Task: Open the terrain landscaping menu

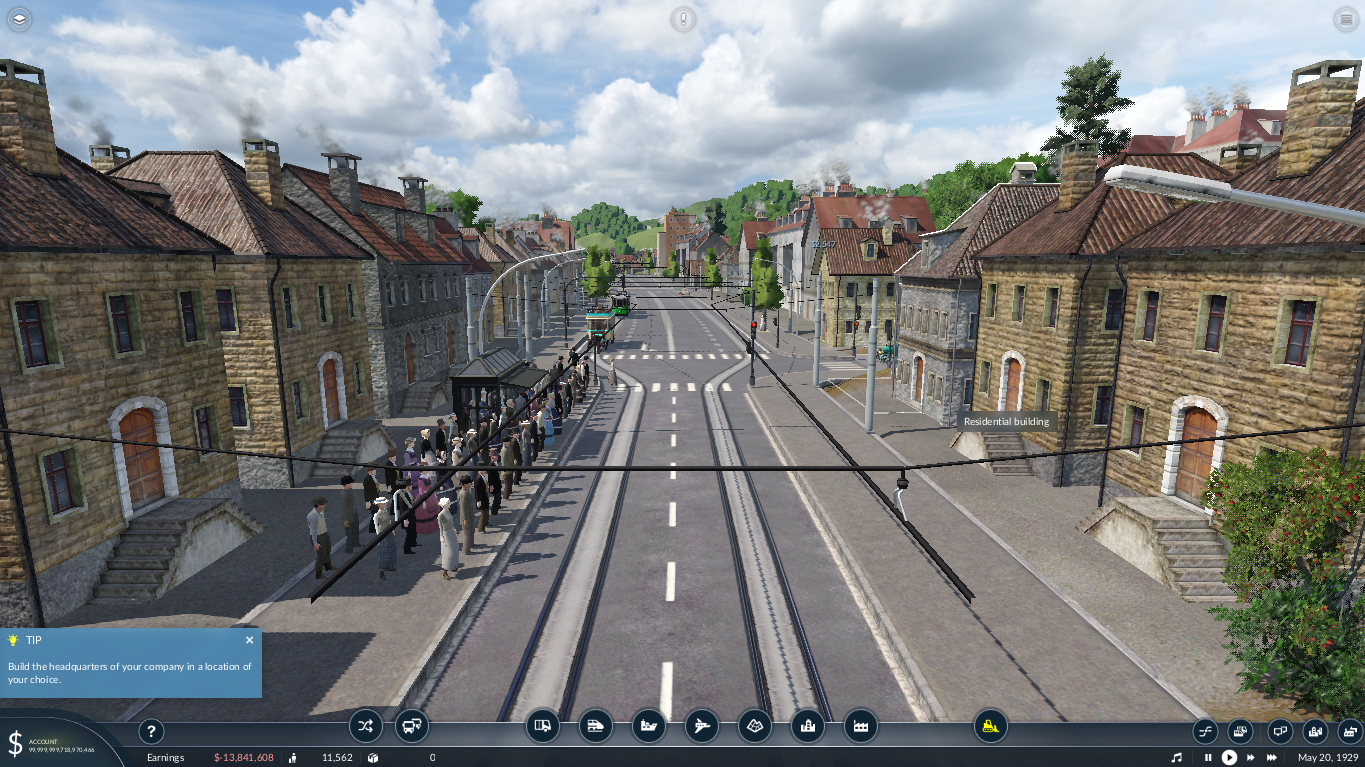Action: (x=755, y=726)
